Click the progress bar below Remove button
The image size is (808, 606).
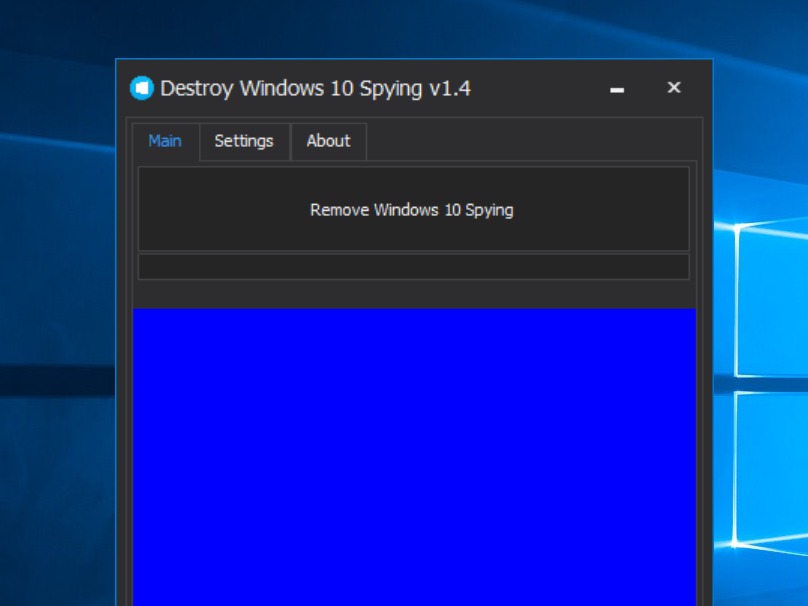coord(413,266)
